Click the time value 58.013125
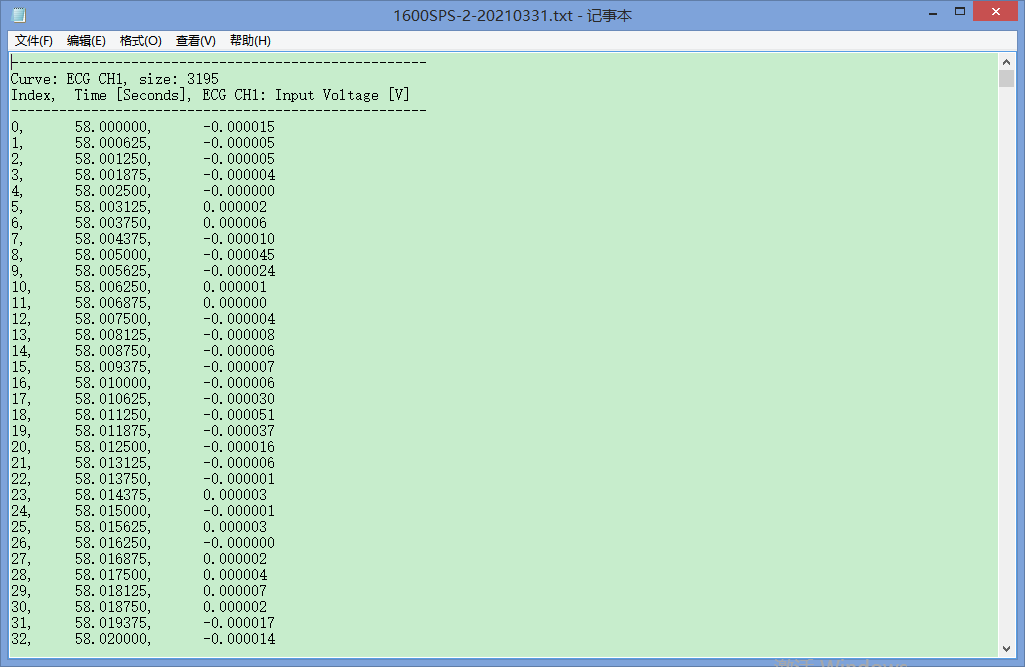This screenshot has height=667, width=1025. click(112, 464)
